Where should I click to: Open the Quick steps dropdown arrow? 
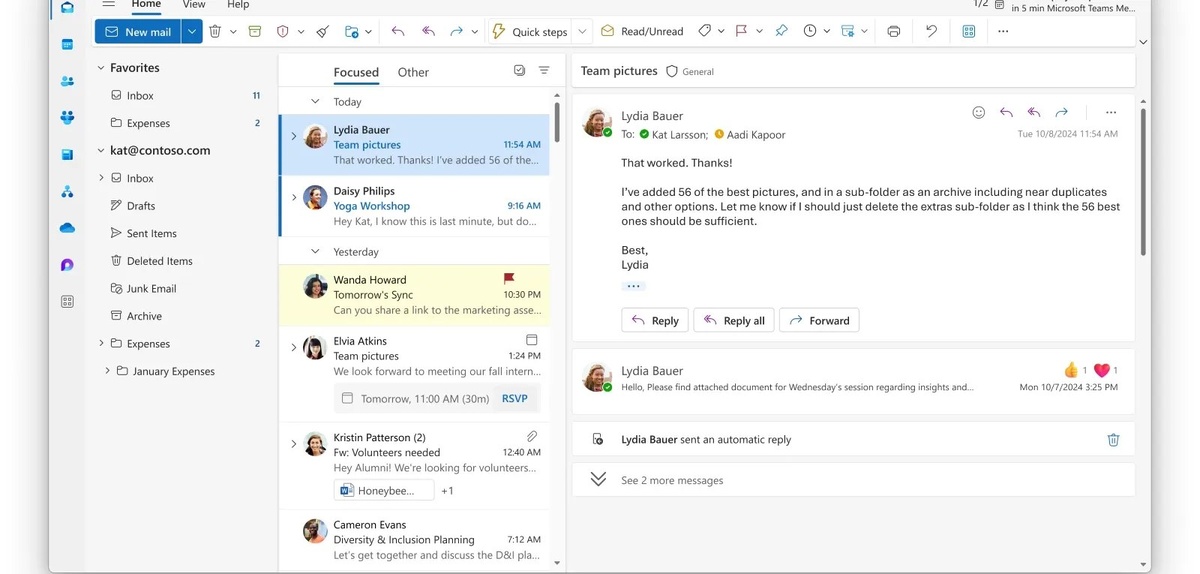(583, 32)
